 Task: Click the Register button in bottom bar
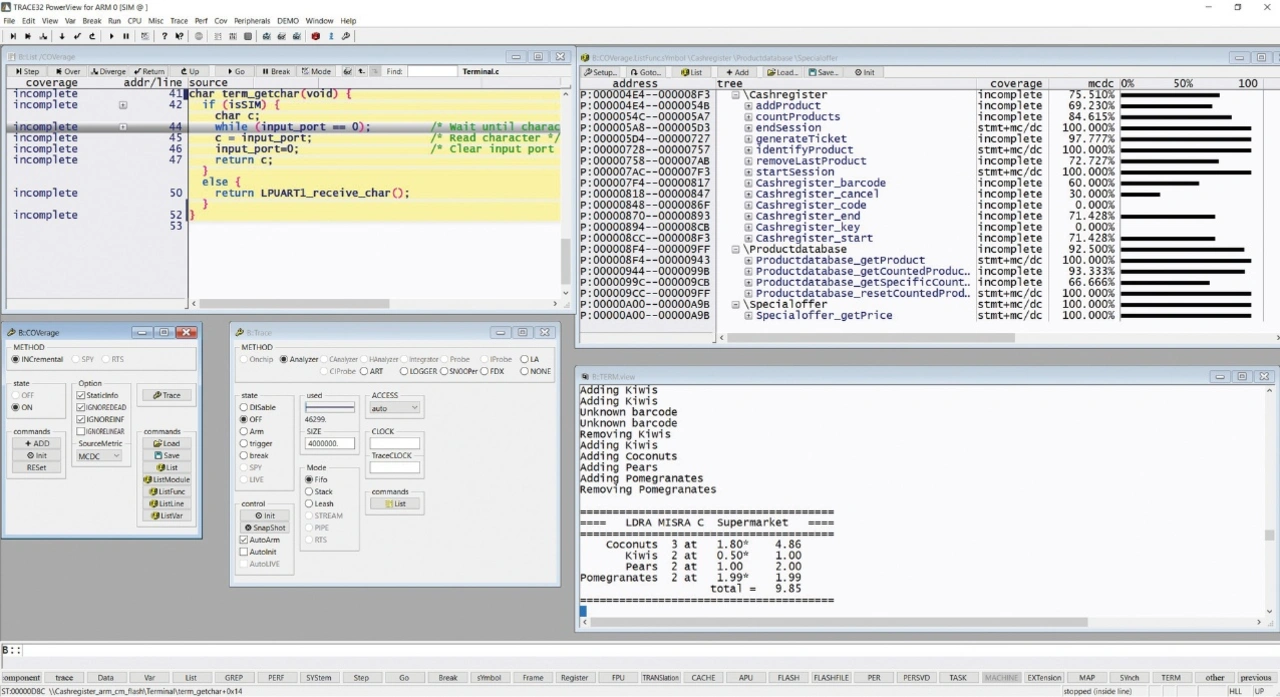(x=574, y=678)
